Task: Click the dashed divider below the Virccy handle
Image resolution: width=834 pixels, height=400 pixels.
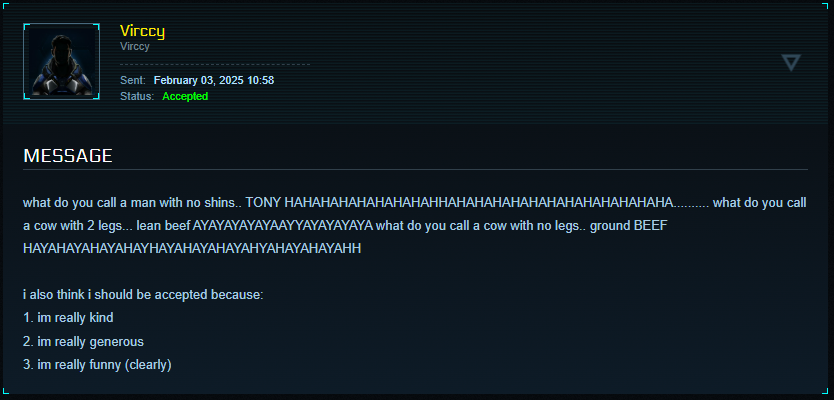Action: (x=215, y=64)
